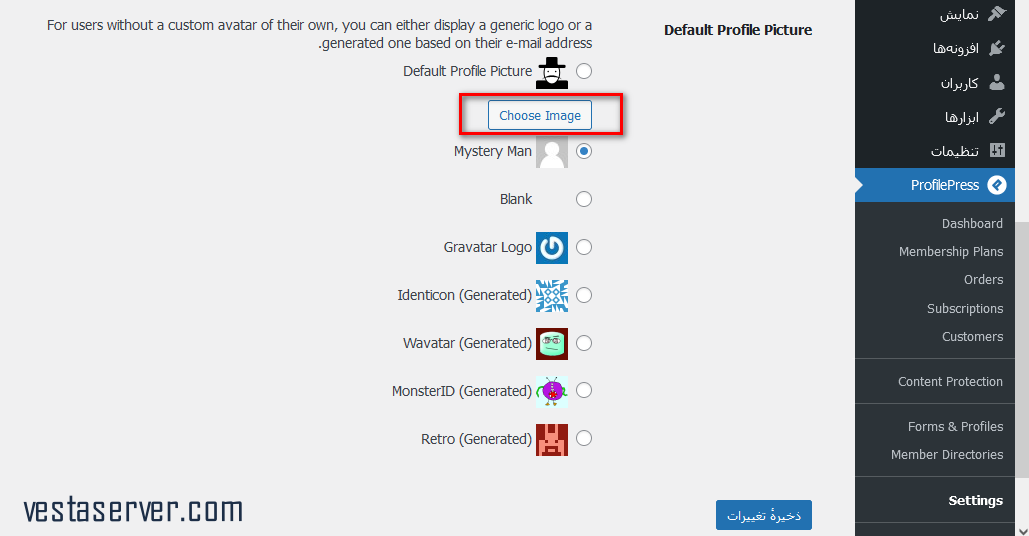Open Forms & Profiles in sidebar

tap(956, 426)
